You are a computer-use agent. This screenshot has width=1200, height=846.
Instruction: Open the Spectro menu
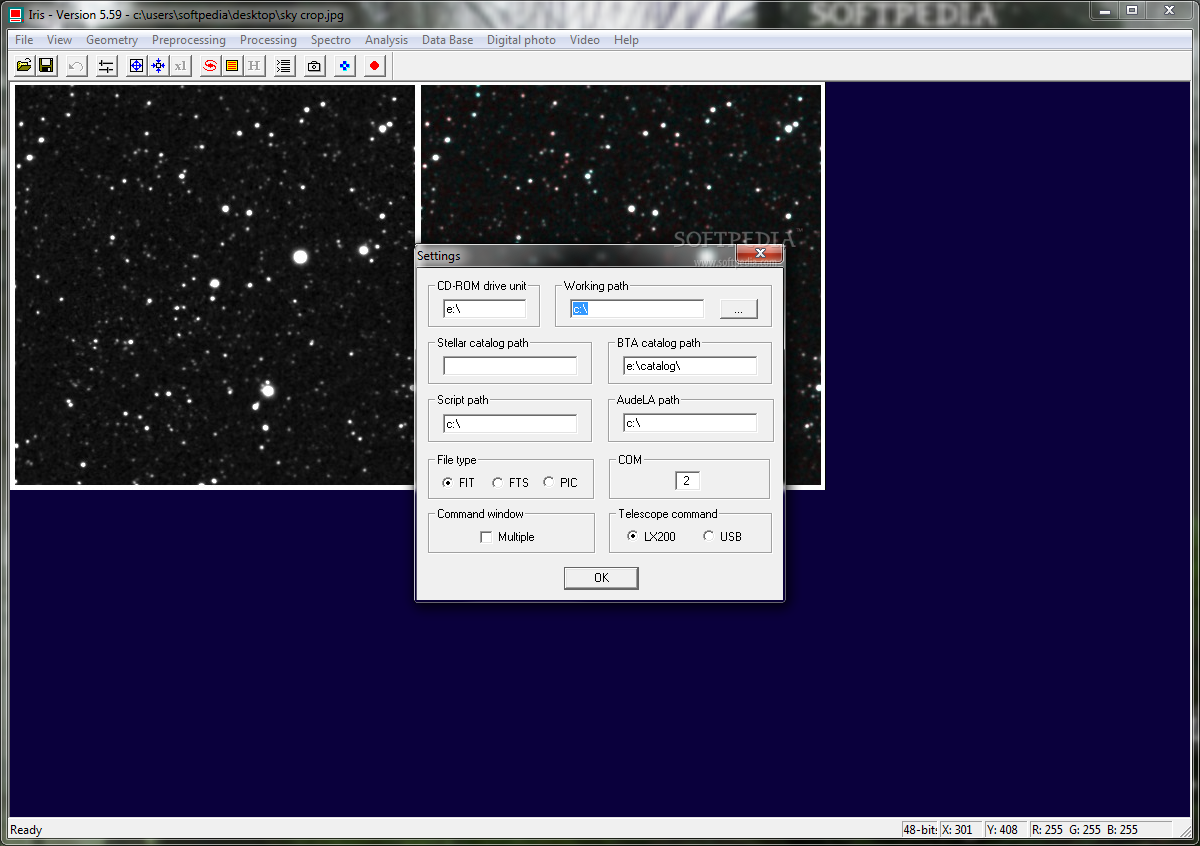coord(331,40)
